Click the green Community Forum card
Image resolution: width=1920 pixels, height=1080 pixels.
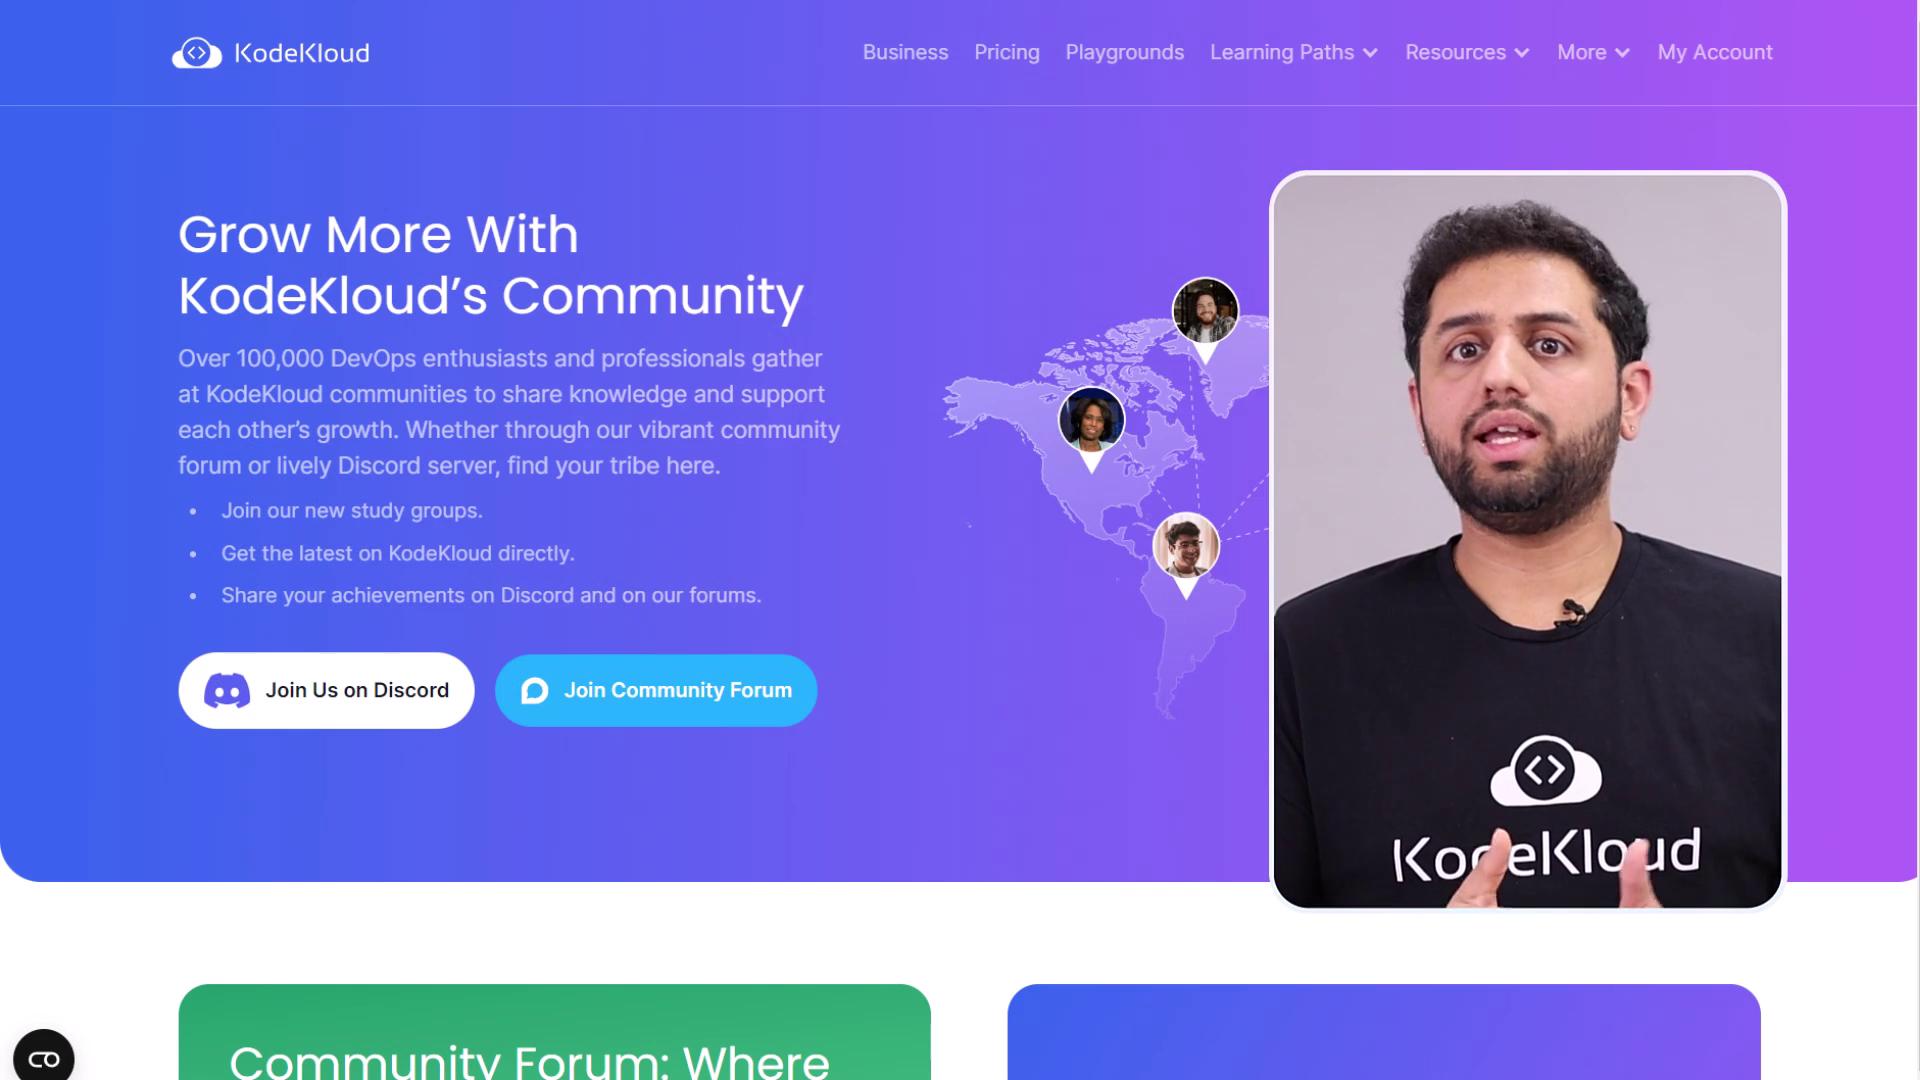[554, 1032]
